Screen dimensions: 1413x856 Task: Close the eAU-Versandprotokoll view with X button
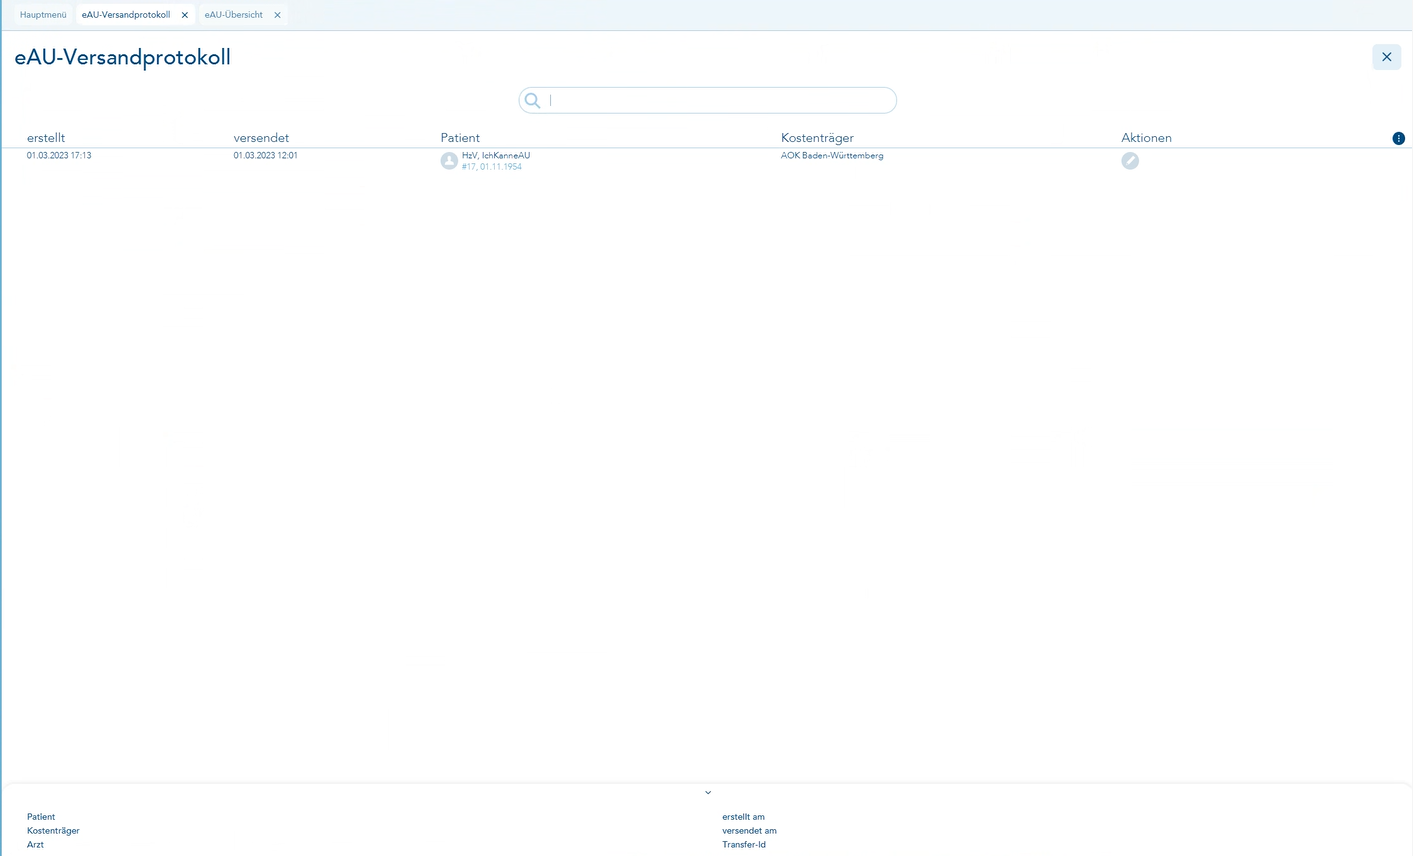click(1386, 57)
